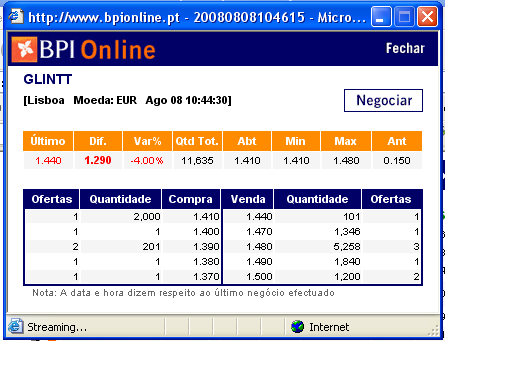512x384 pixels.
Task: Click the Compra column header
Action: click(191, 199)
